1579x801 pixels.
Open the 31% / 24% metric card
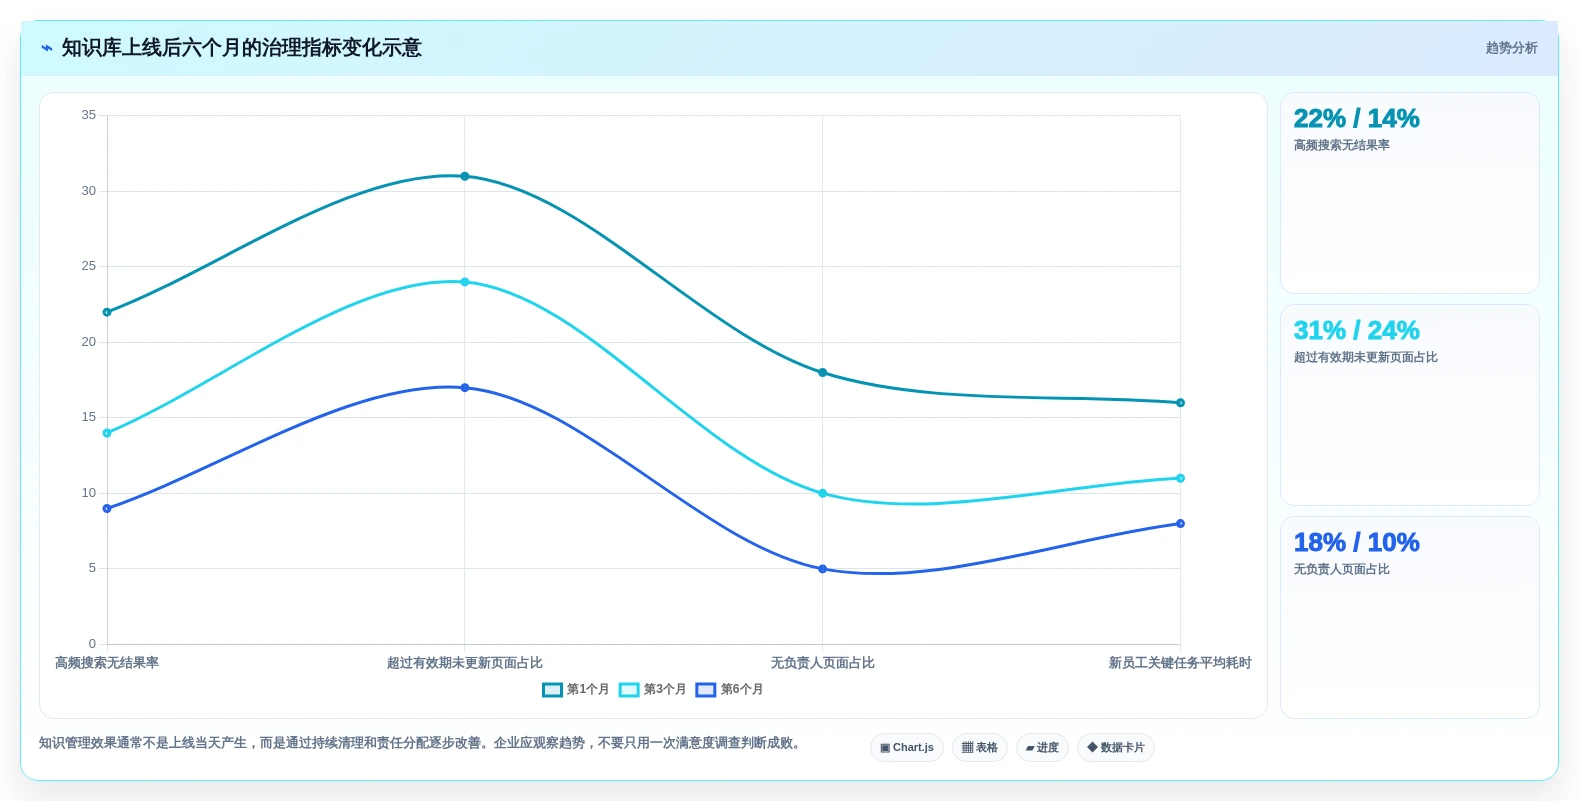coord(1410,405)
